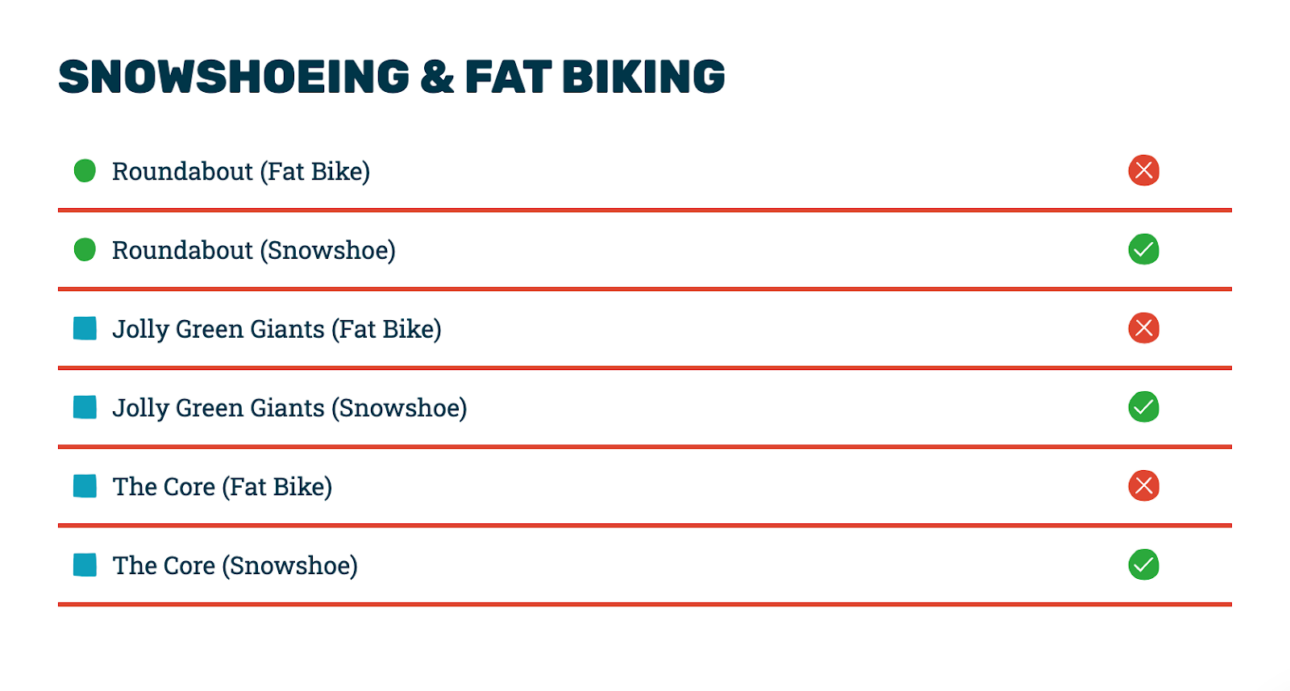Click blue square icon beside The Core (Snowshoe)
Viewport: 1290px width, 691px height.
[85, 565]
